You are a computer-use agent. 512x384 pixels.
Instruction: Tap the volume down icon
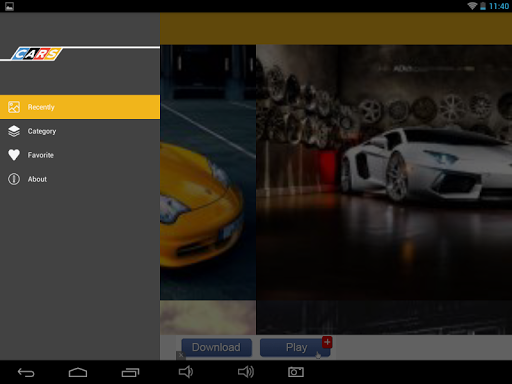[186, 372]
